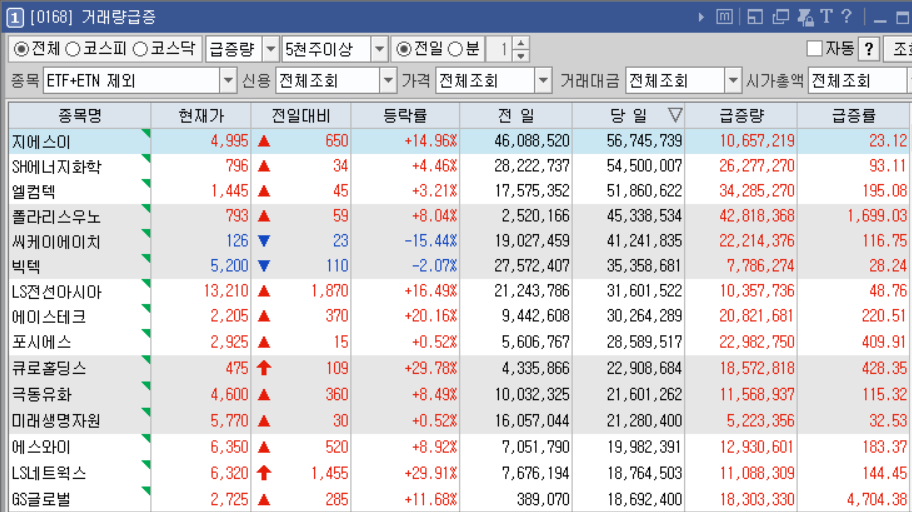The height and width of the screenshot is (512, 912).
Task: Select the 전체 market radio button
Action: [x=21, y=49]
